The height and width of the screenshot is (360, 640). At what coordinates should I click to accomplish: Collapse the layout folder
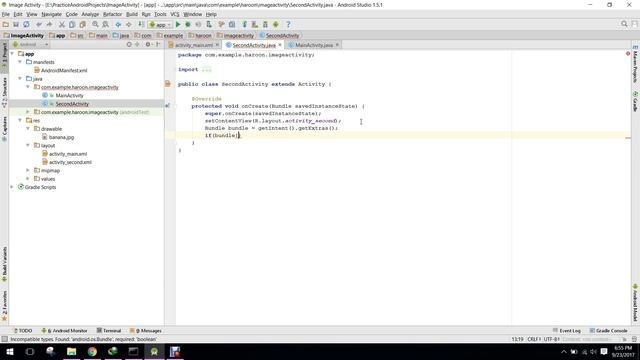tap(28, 145)
